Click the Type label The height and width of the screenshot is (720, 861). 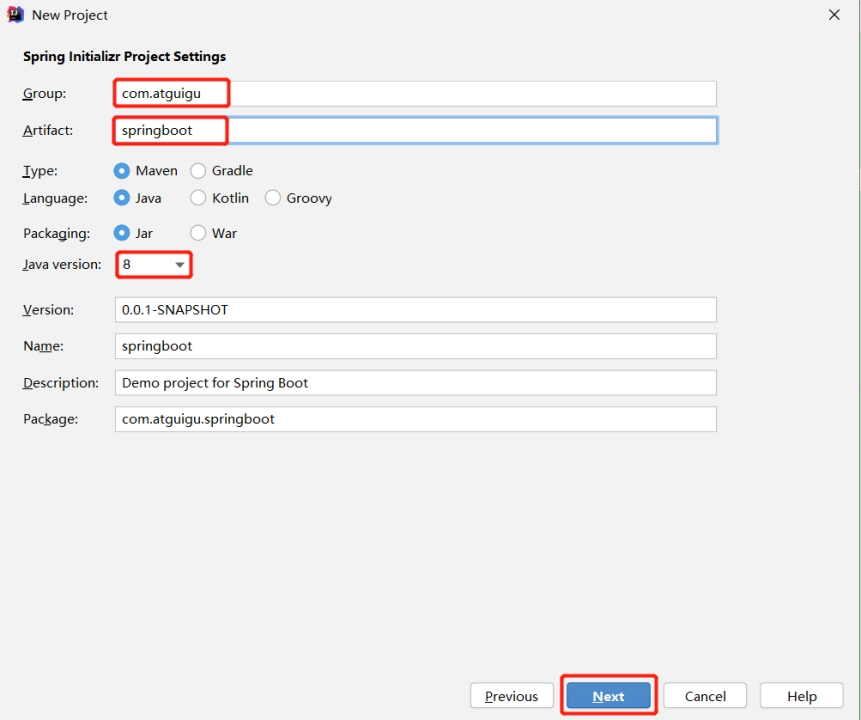click(40, 171)
